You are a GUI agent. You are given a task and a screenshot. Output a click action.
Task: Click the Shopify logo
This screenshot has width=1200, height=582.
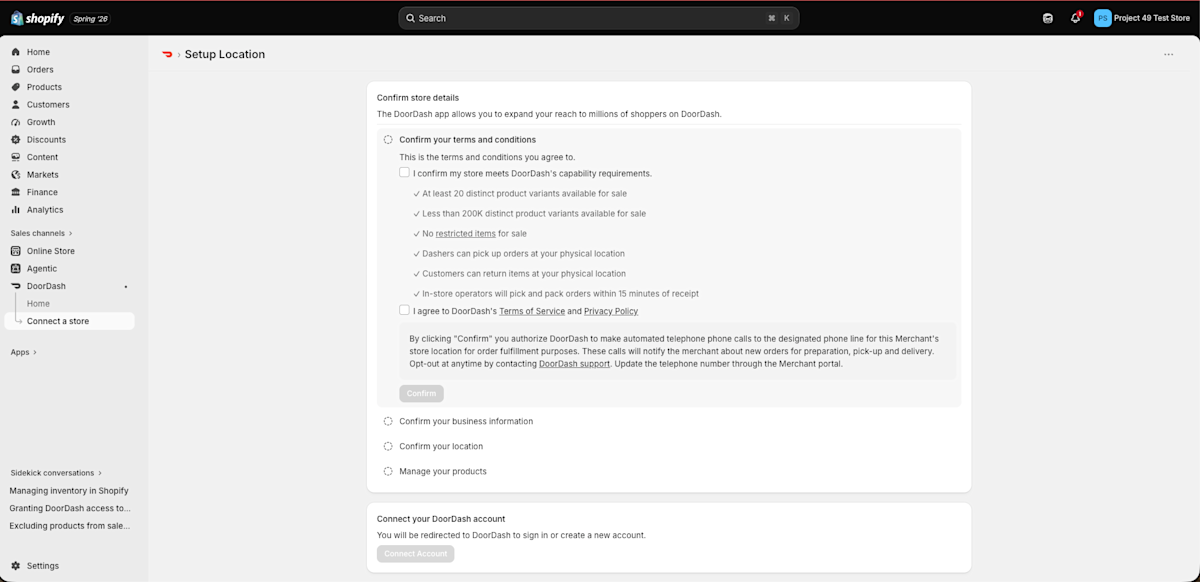click(38, 18)
